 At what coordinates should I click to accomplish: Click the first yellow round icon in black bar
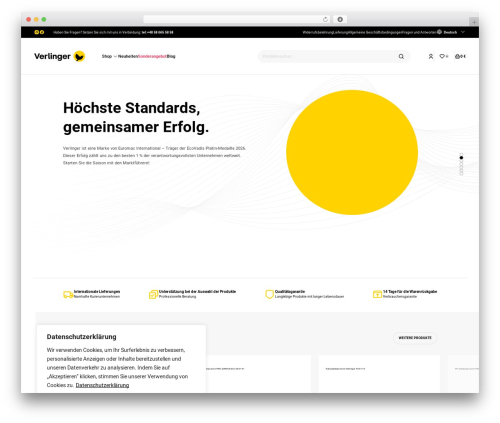click(37, 32)
